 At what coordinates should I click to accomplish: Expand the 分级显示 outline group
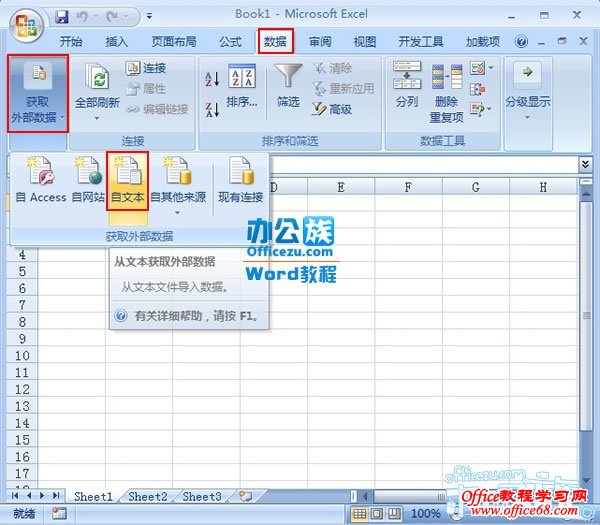[528, 90]
